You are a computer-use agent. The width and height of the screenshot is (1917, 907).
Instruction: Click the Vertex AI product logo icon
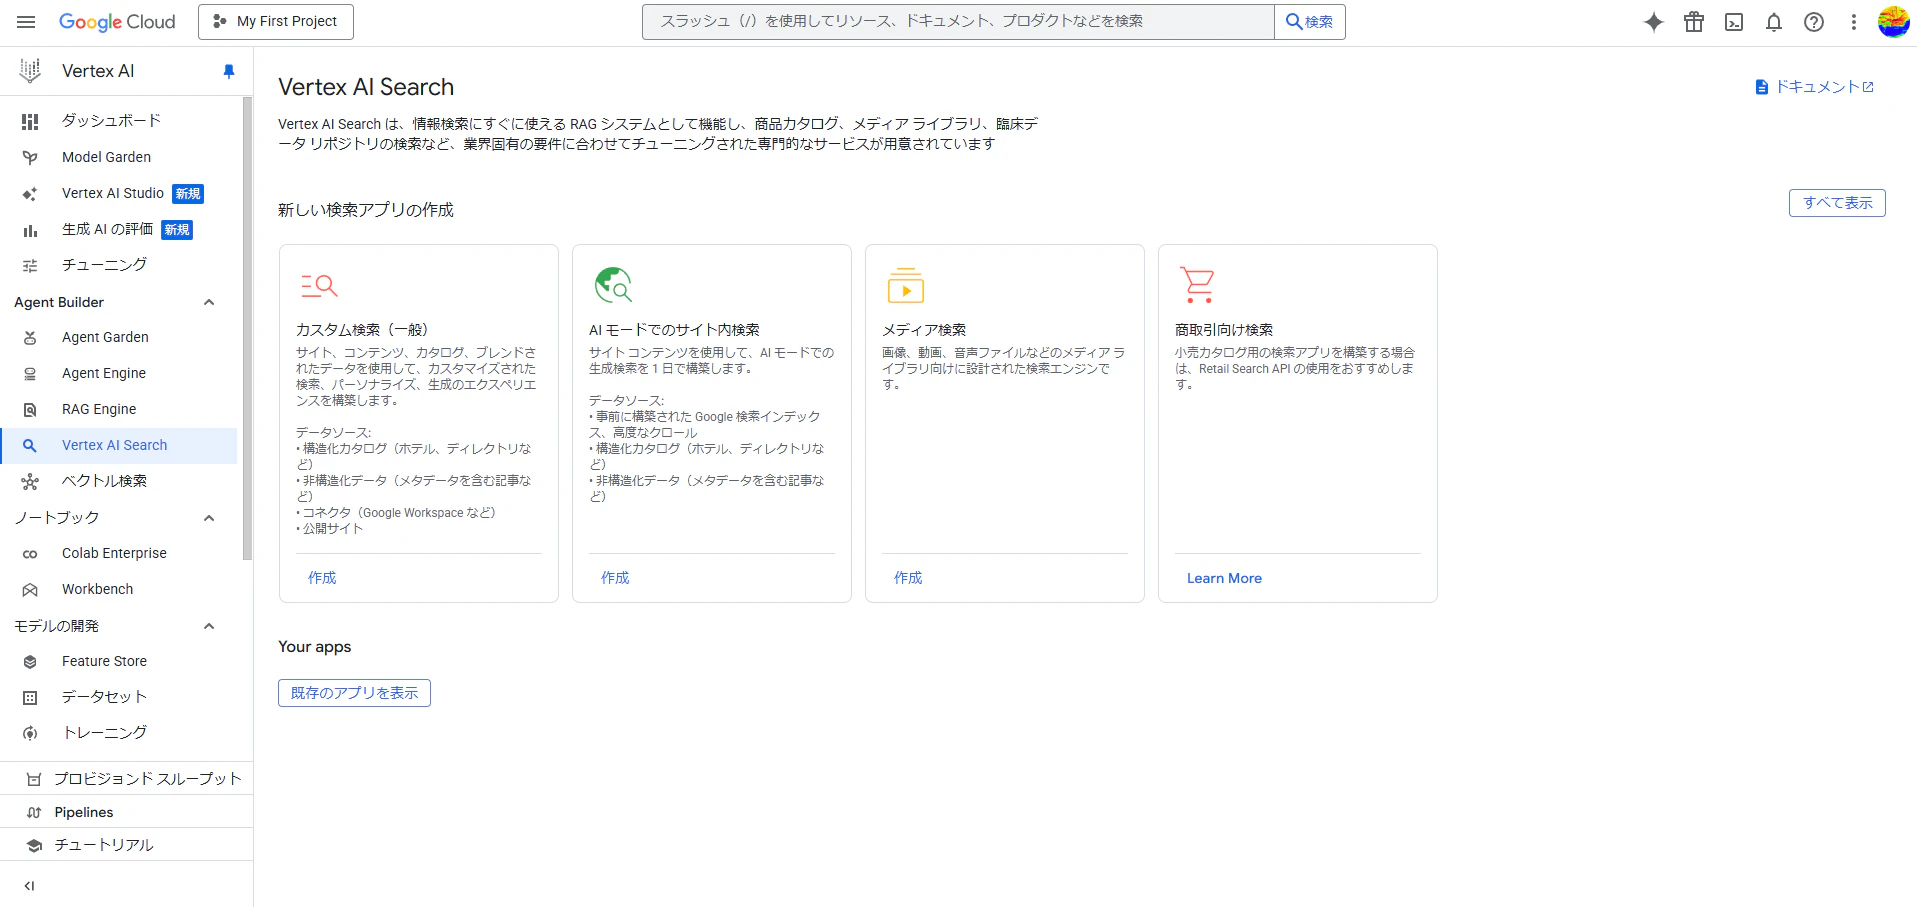pos(30,71)
